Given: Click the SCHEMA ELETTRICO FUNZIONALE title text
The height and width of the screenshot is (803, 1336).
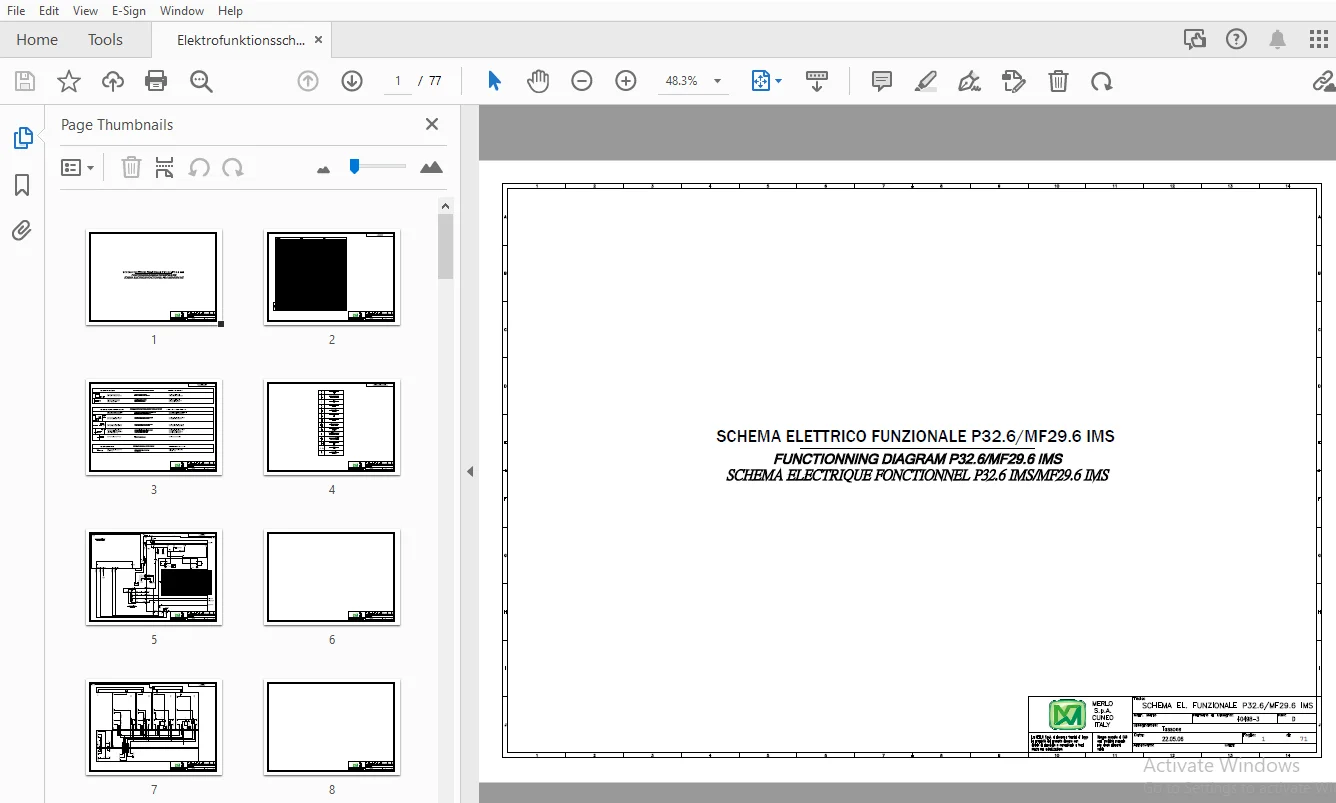Looking at the screenshot, I should [915, 437].
